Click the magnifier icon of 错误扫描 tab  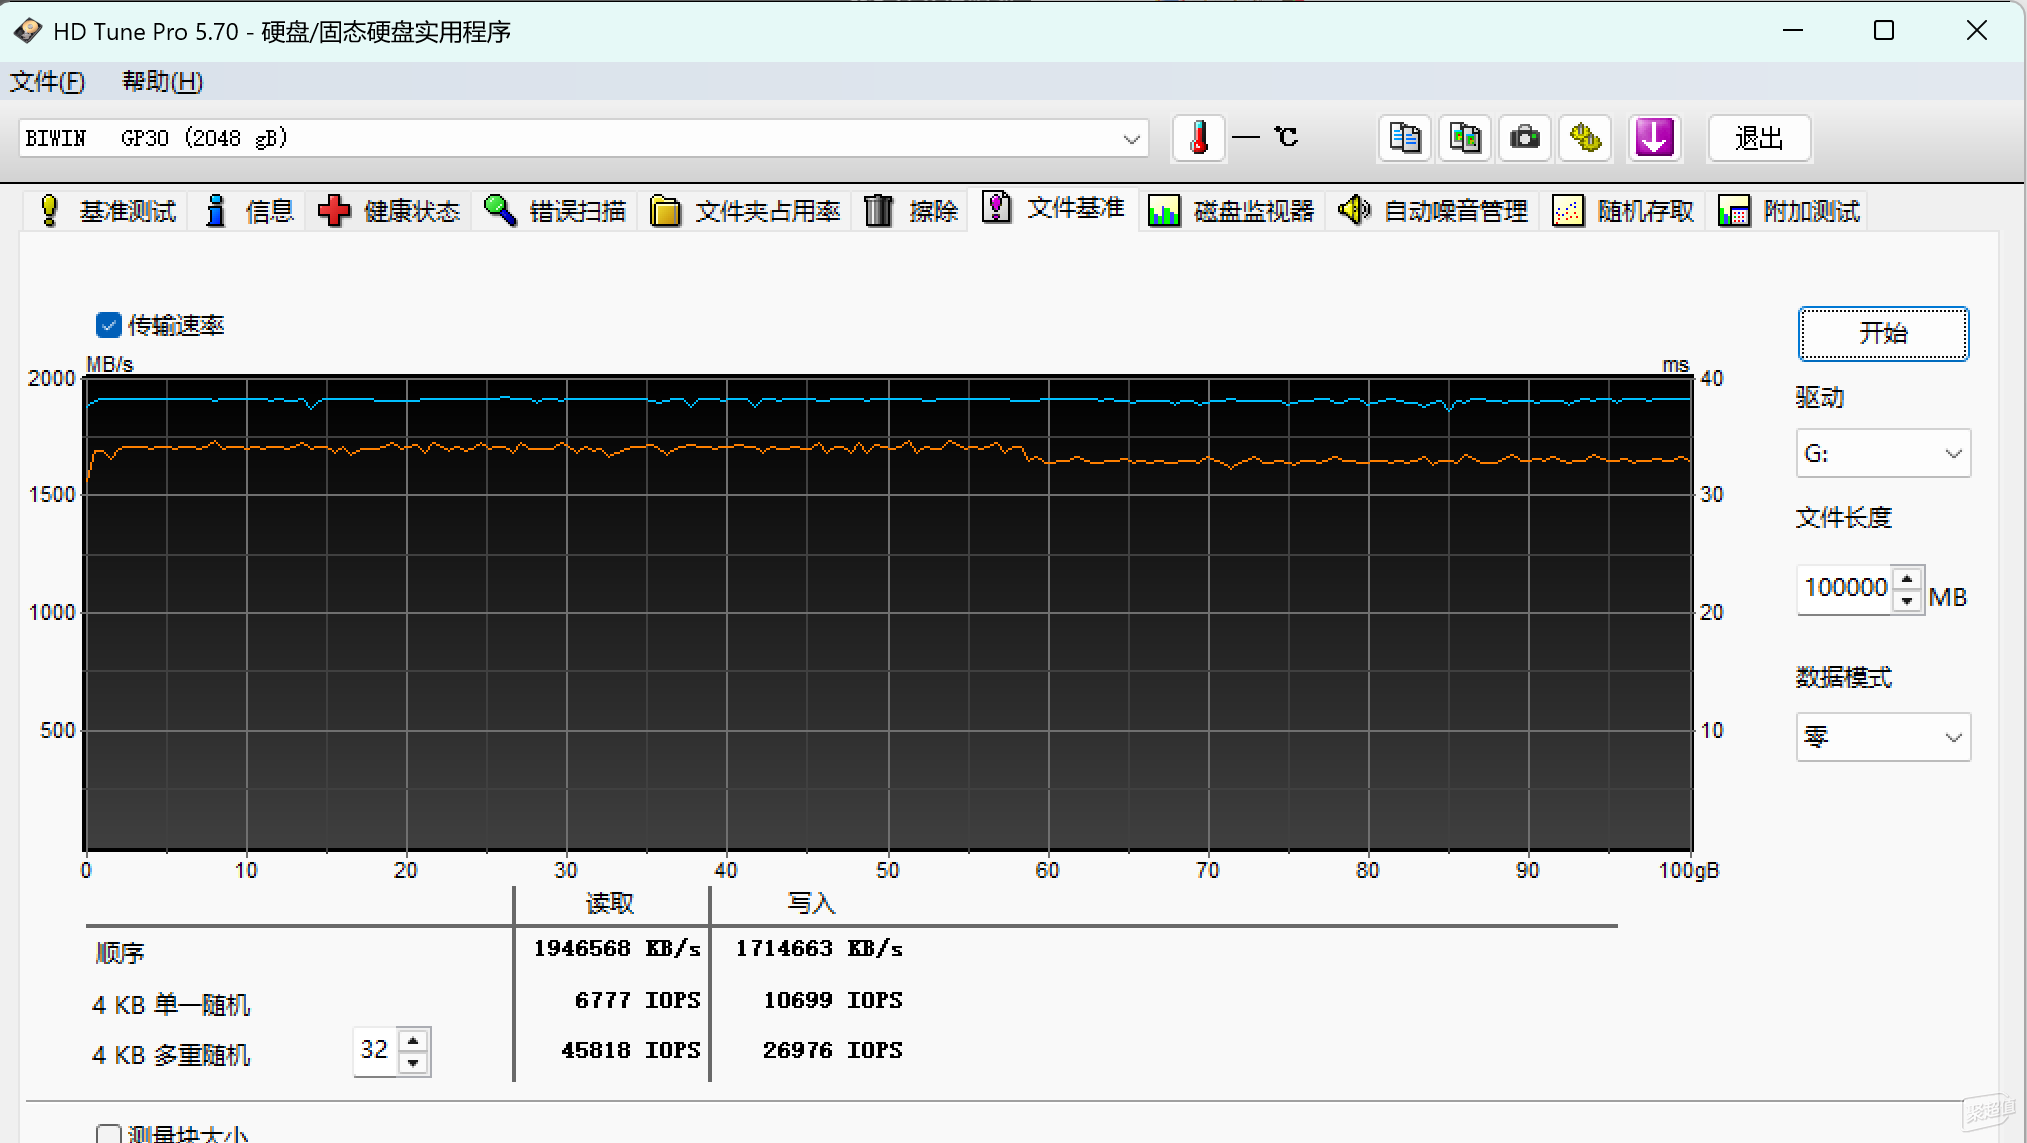[500, 210]
